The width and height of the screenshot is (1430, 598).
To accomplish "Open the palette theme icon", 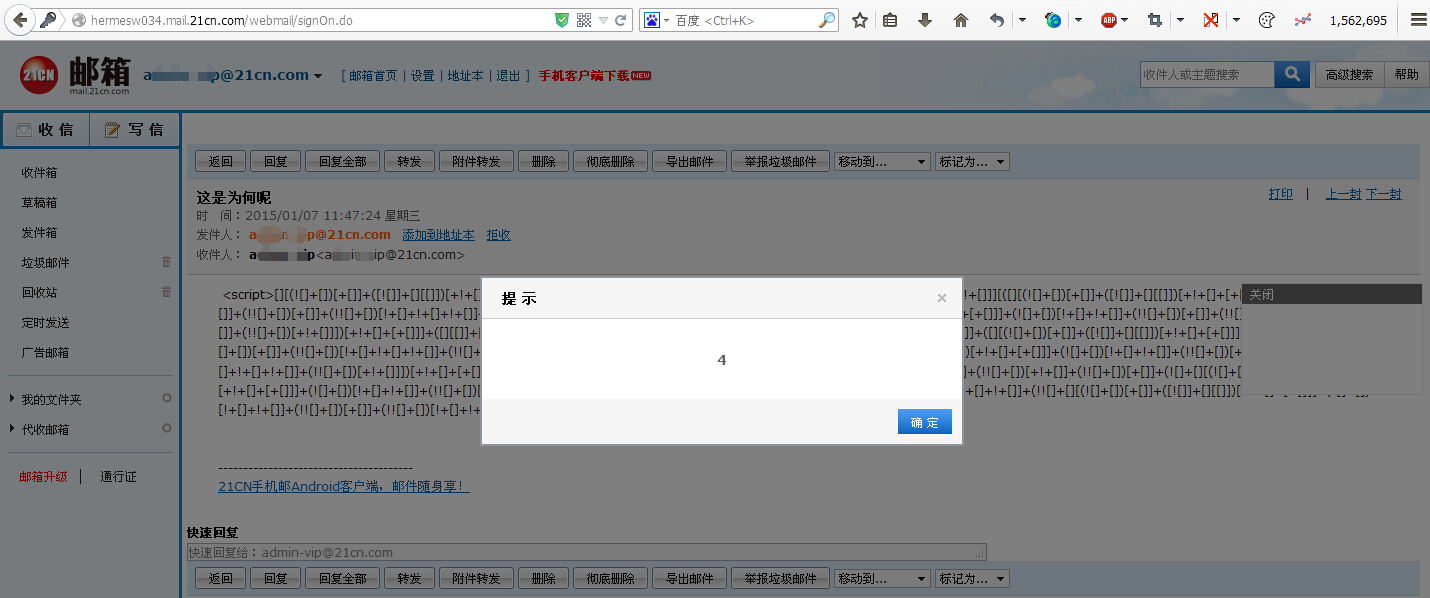I will tap(1267, 20).
